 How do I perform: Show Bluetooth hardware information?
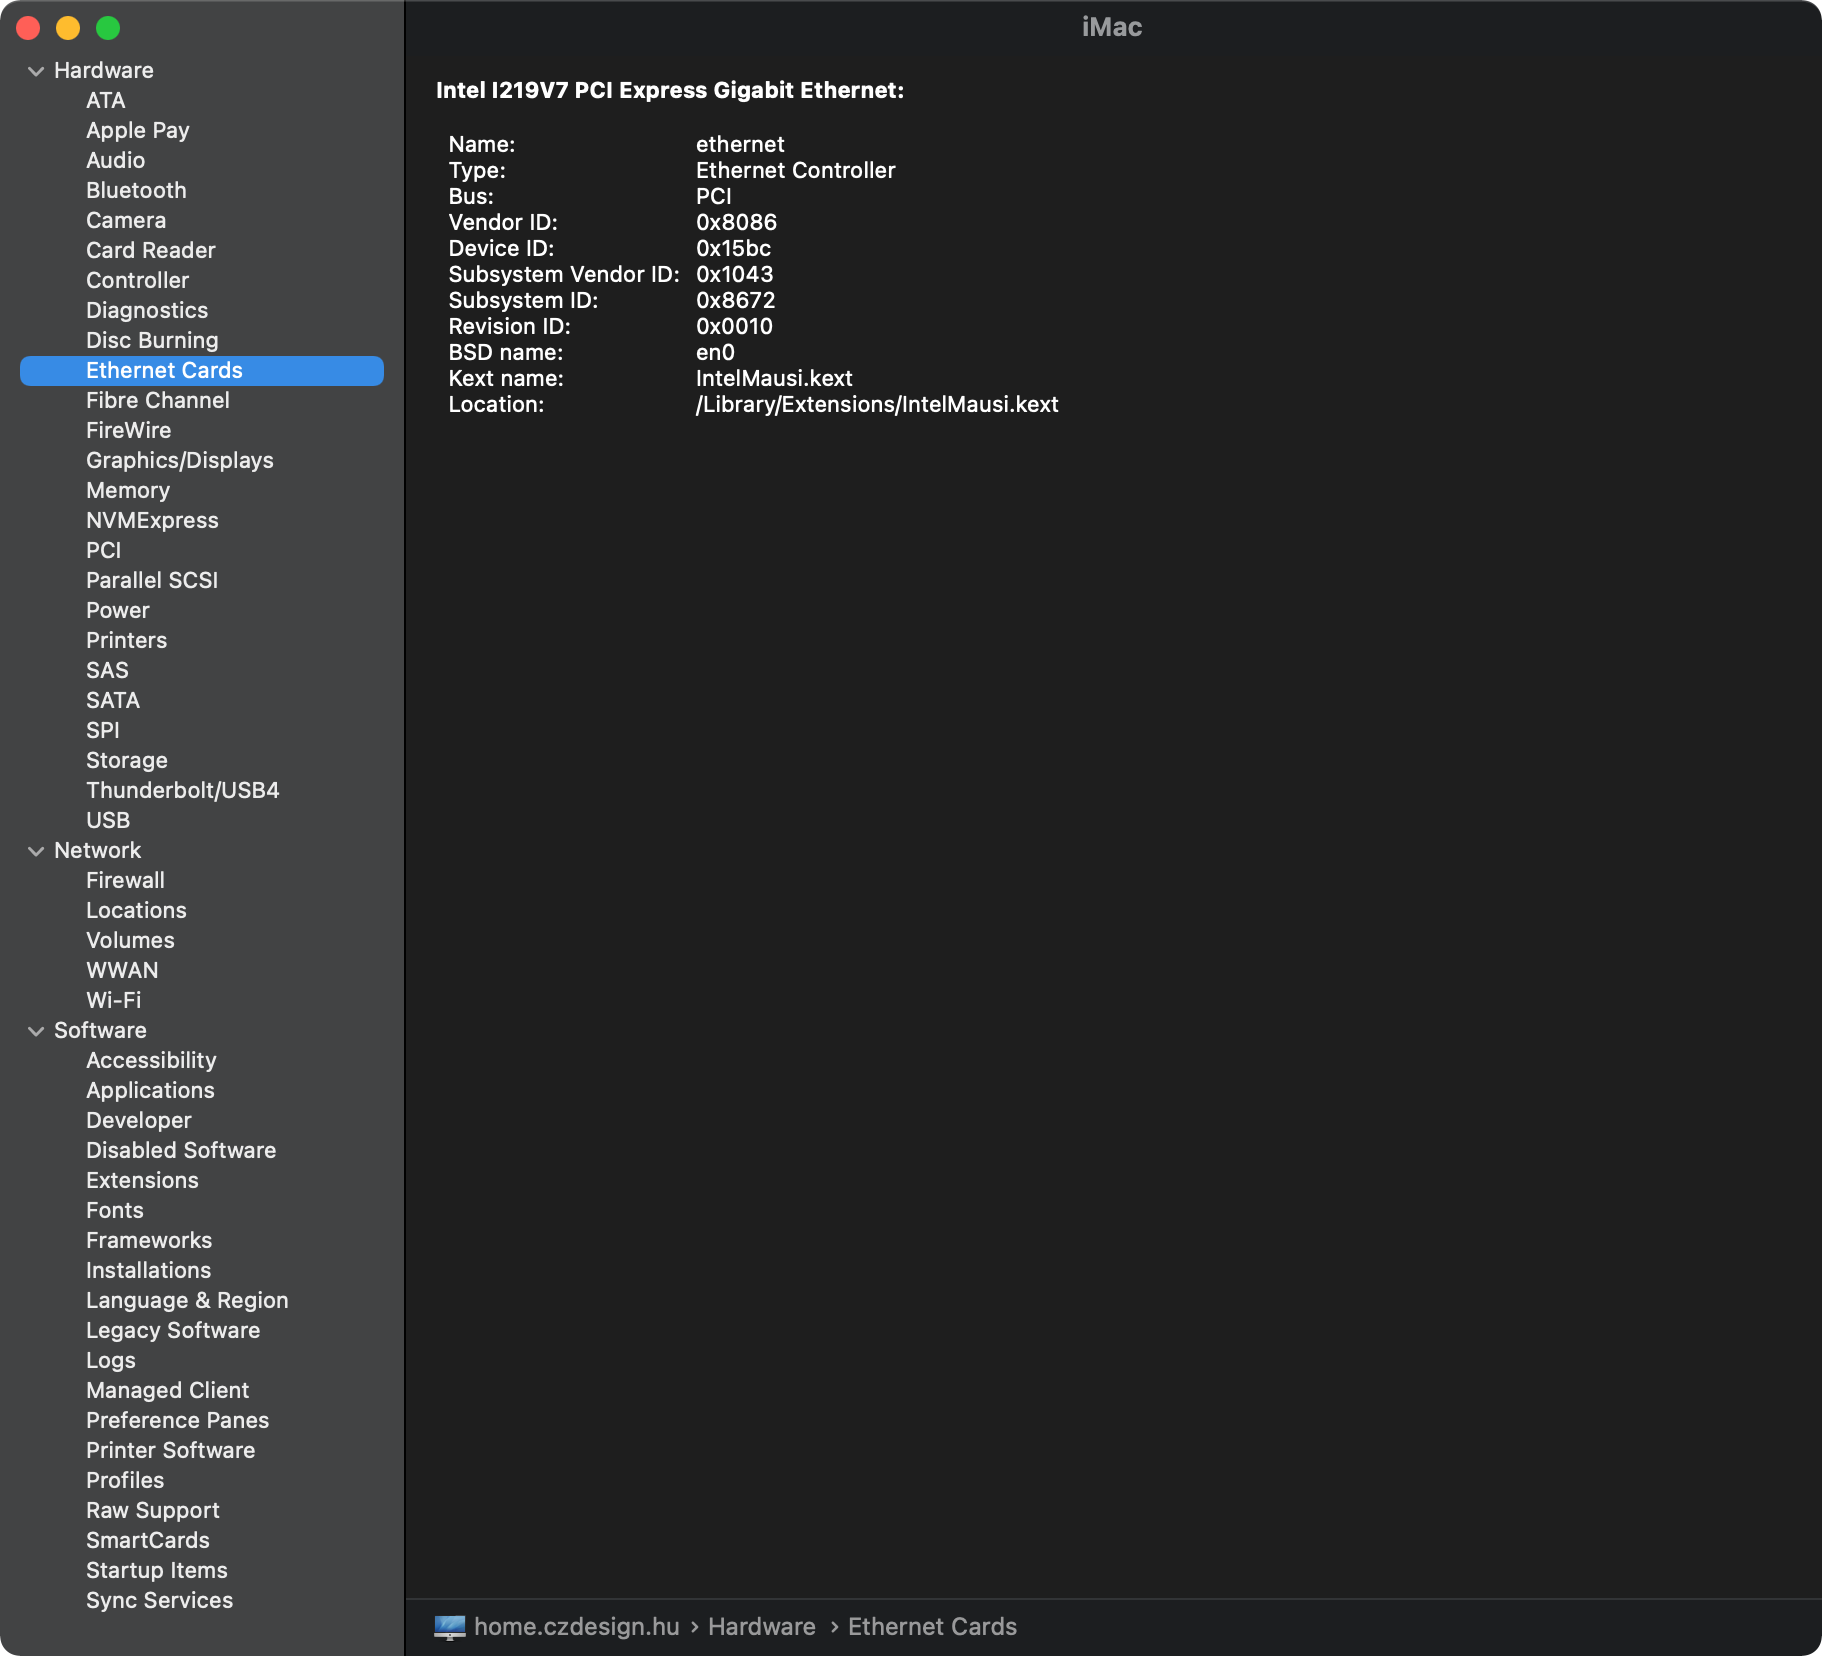136,190
